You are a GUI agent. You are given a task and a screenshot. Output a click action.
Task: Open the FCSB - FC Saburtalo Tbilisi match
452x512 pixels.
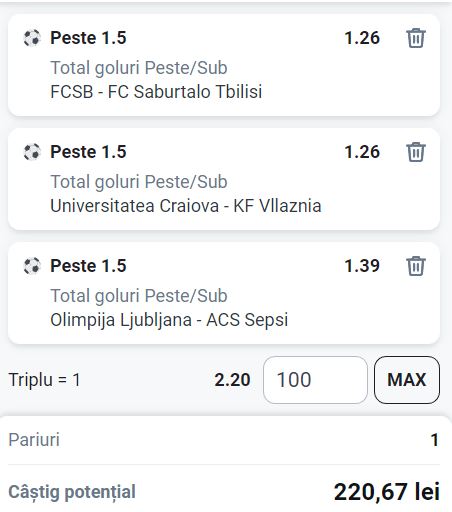pyautogui.click(x=156, y=92)
